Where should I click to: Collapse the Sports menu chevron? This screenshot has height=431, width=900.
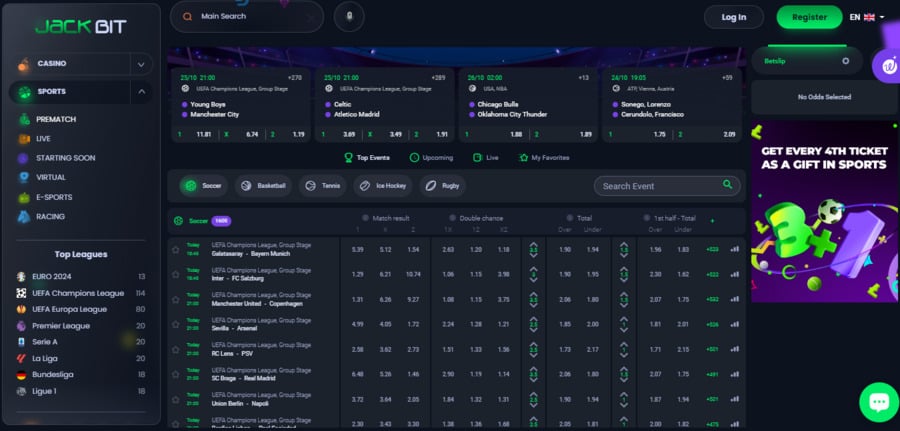coord(141,92)
